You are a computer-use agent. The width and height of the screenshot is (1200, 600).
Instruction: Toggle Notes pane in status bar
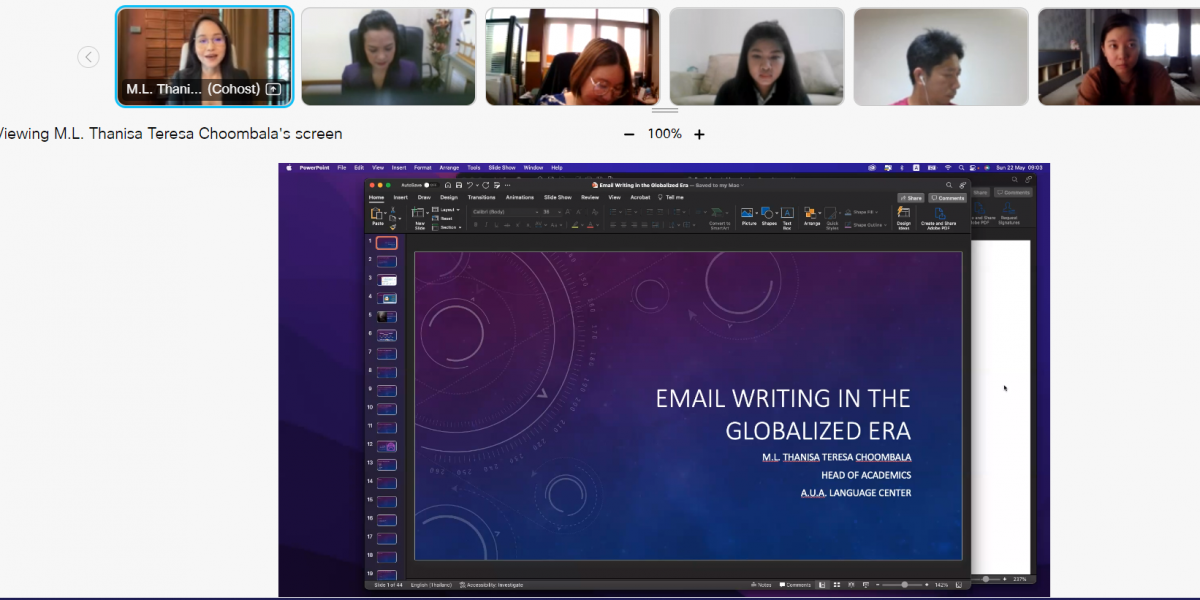pyautogui.click(x=761, y=584)
